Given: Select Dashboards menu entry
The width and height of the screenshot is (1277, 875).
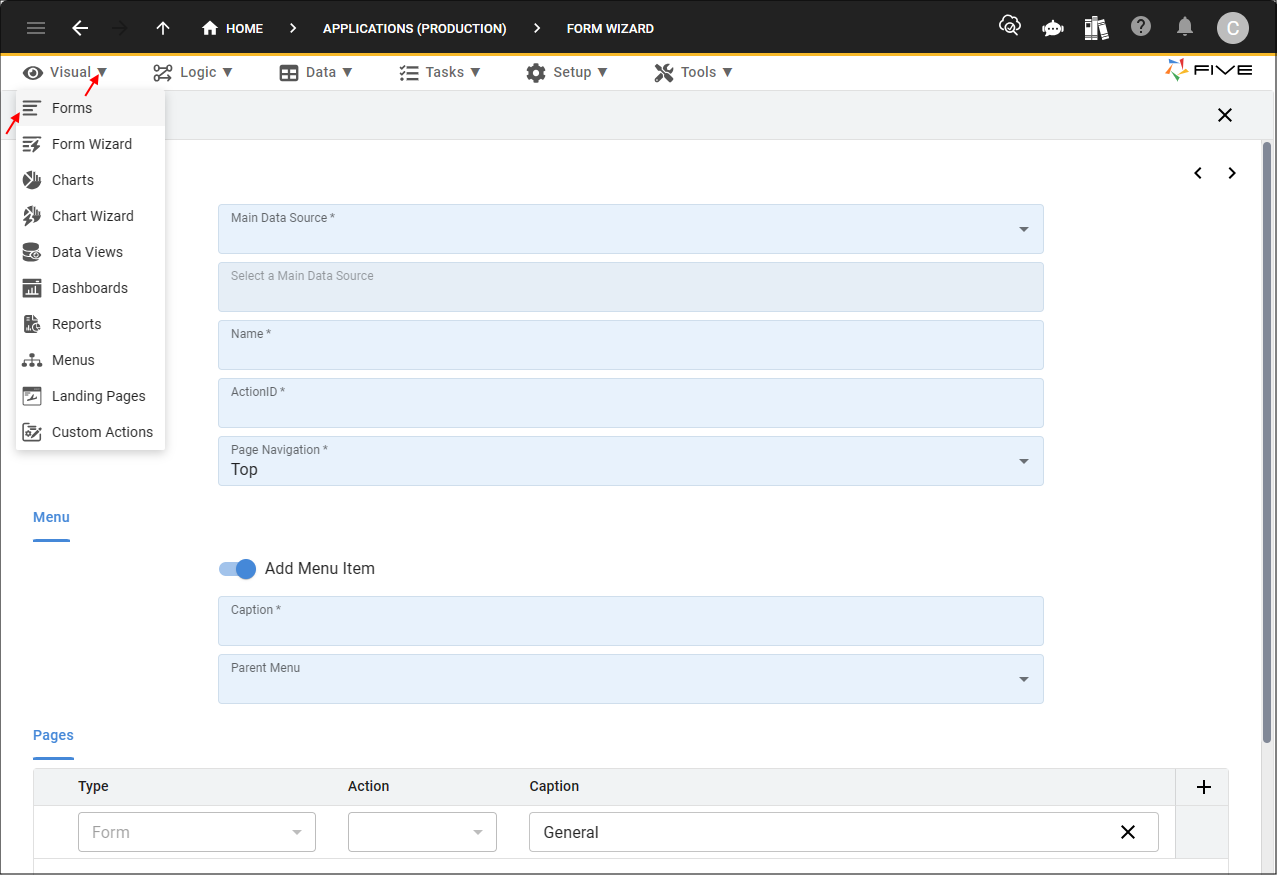Looking at the screenshot, I should (x=90, y=288).
